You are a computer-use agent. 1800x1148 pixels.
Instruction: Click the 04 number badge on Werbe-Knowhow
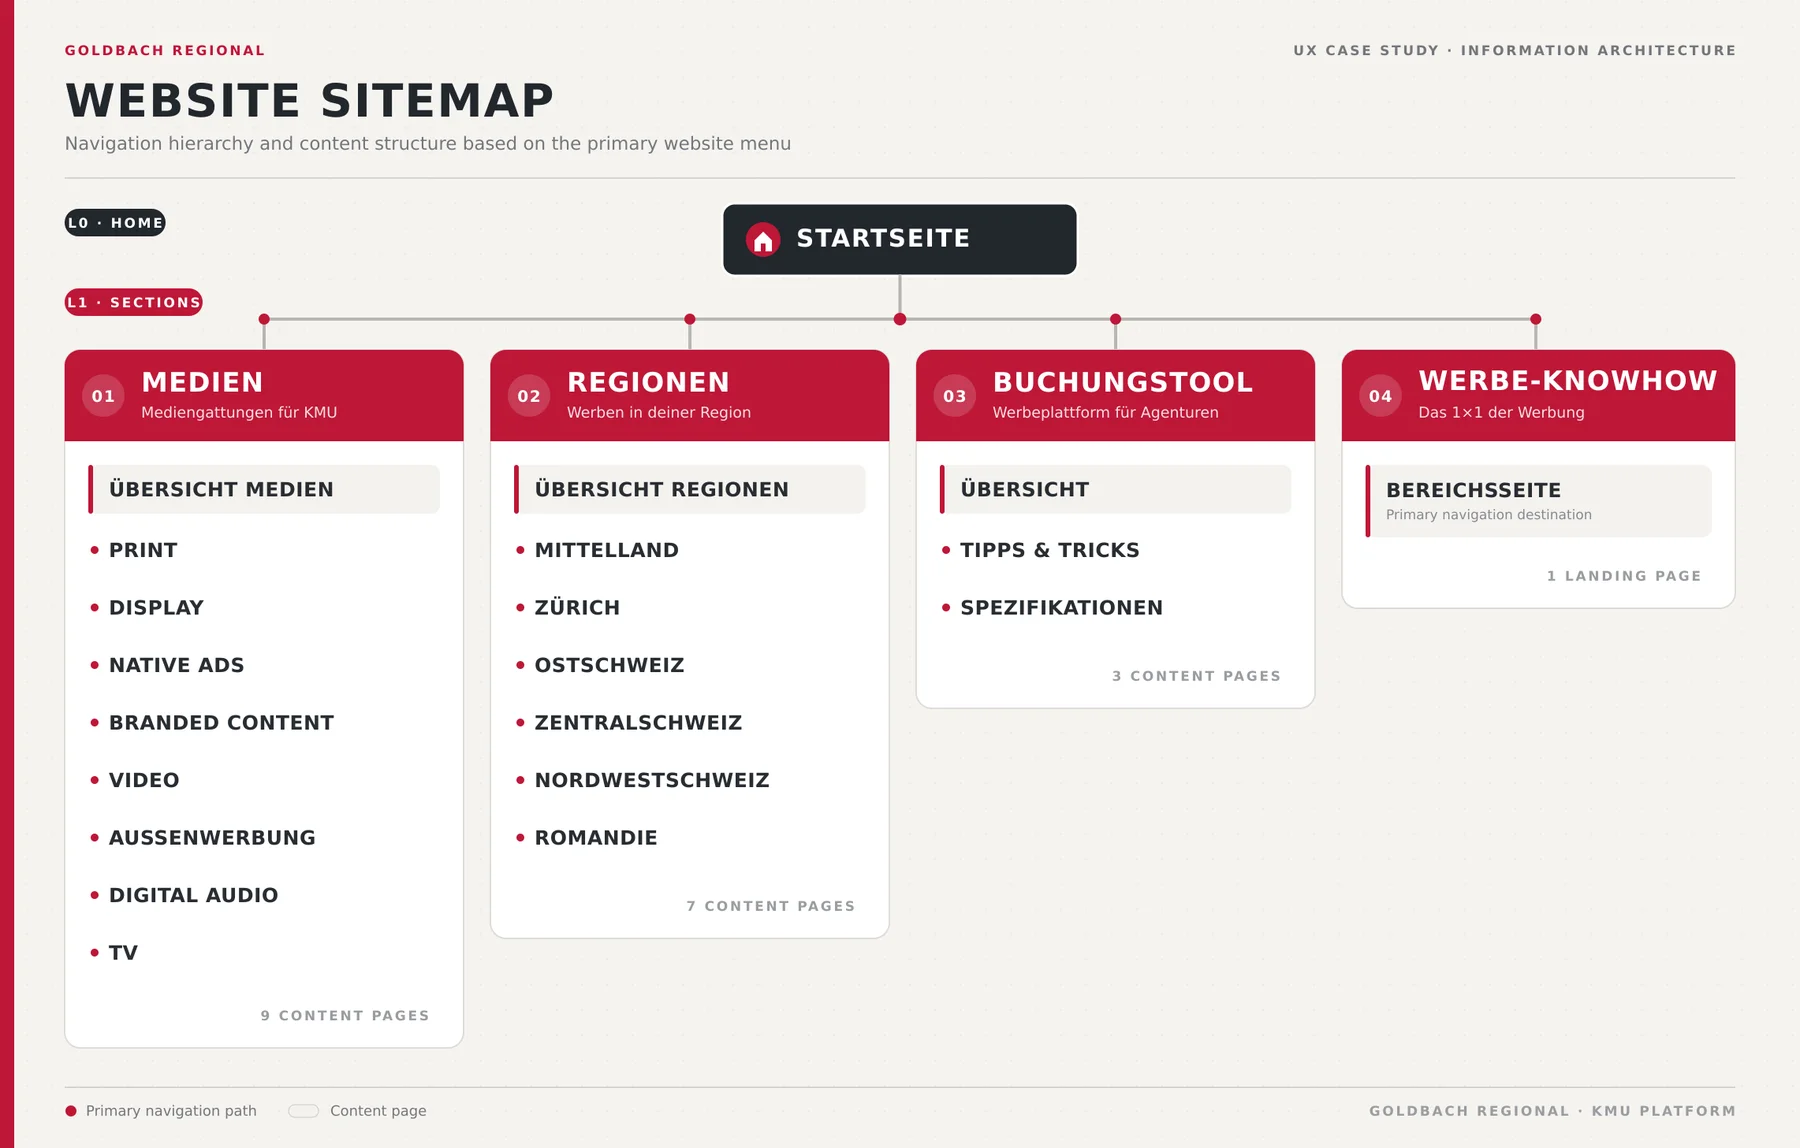pyautogui.click(x=1380, y=396)
